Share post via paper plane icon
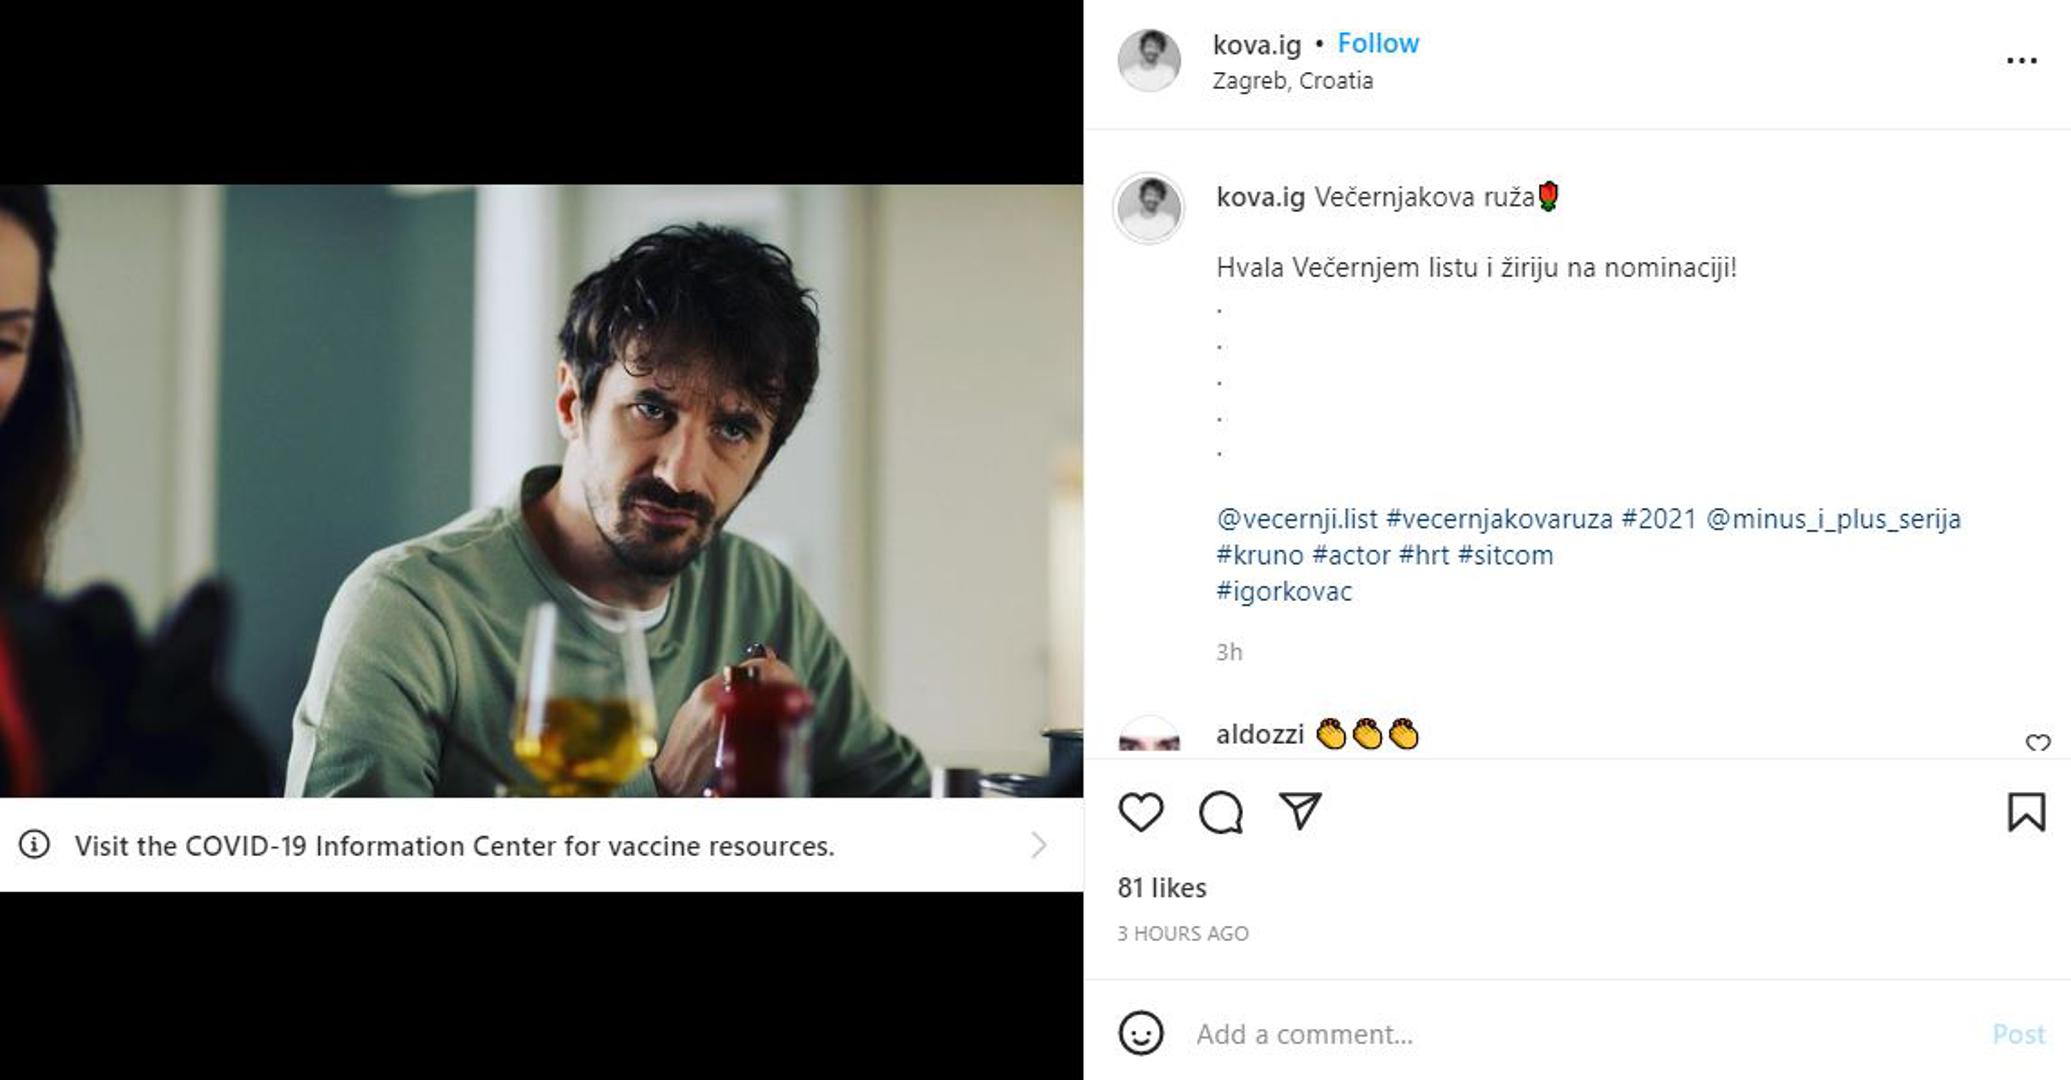Viewport: 2071px width, 1080px height. click(x=1300, y=810)
